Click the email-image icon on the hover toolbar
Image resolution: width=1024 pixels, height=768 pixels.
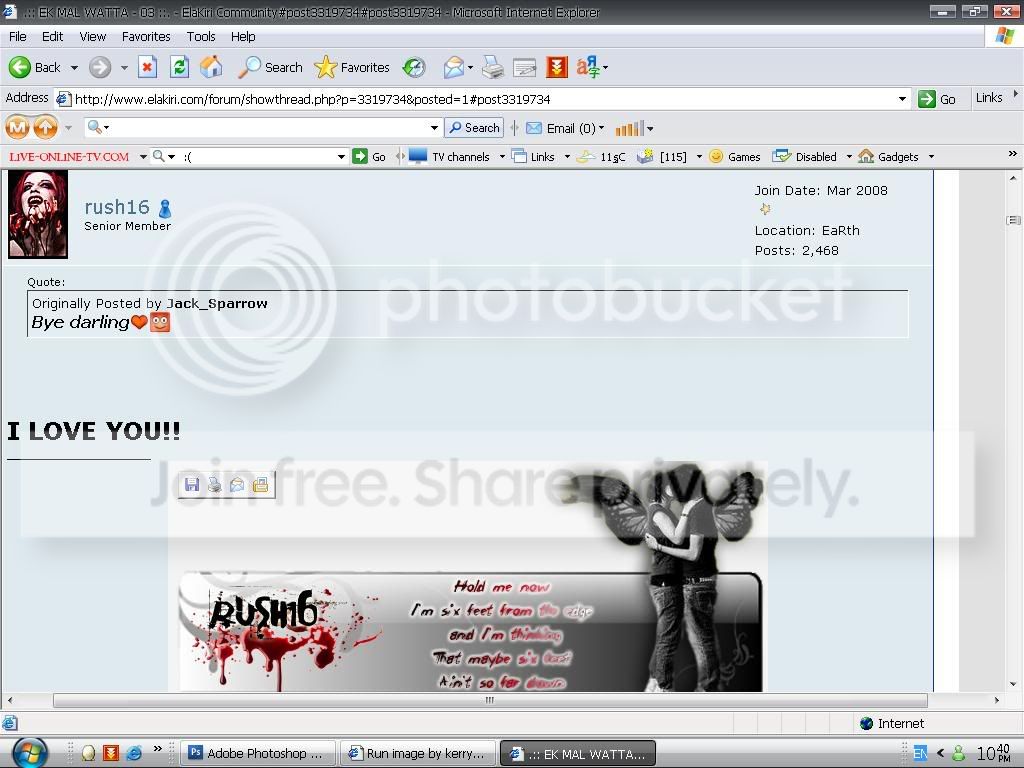(x=237, y=485)
